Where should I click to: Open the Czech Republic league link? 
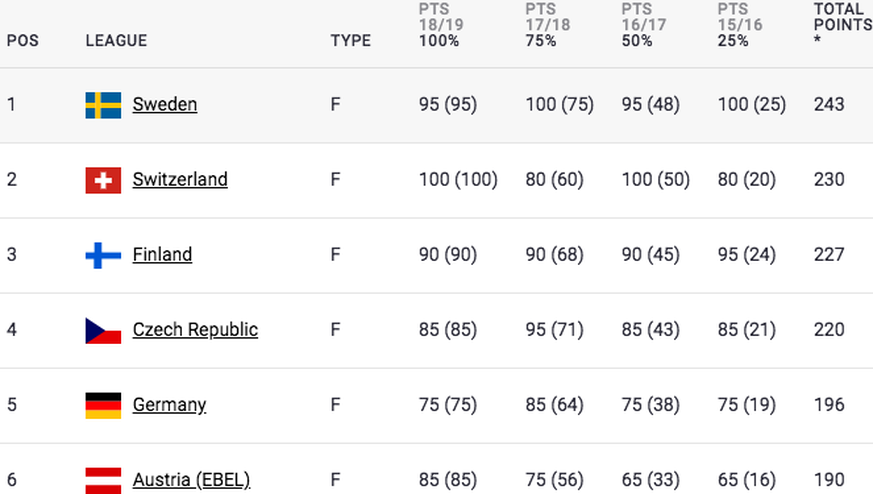click(195, 330)
